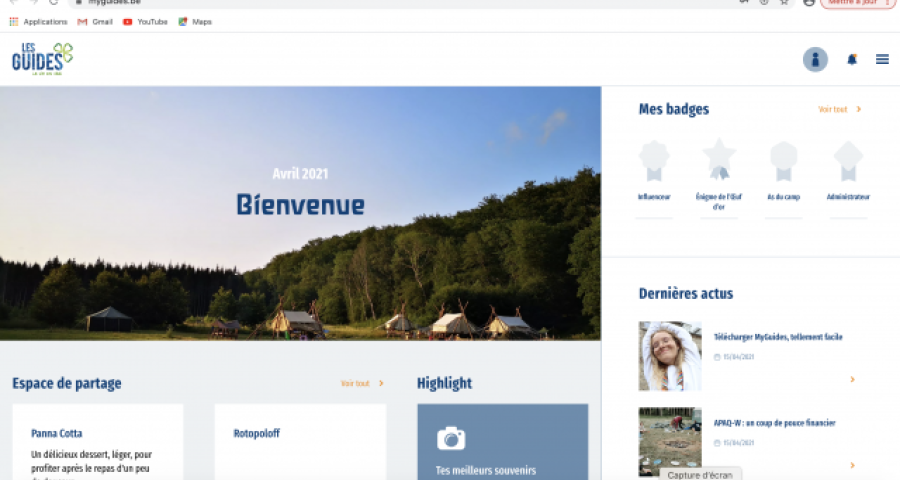The height and width of the screenshot is (480, 900).
Task: Click Voir tout in Mes badges
Action: [x=833, y=109]
